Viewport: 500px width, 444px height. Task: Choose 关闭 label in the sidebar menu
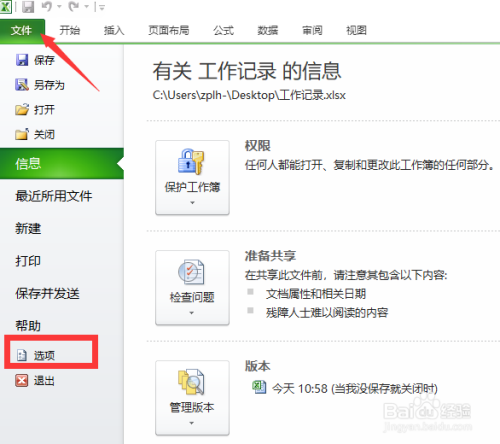(44, 135)
